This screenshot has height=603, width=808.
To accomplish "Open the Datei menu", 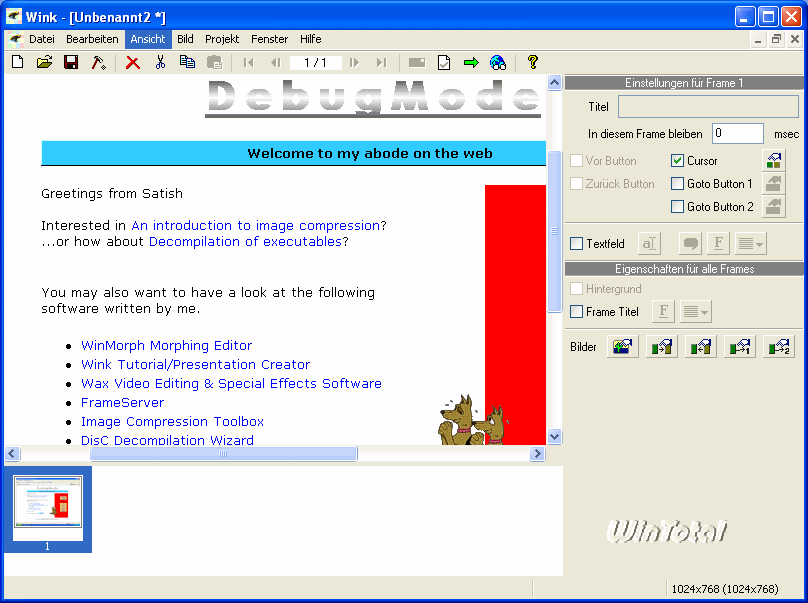I will (42, 39).
